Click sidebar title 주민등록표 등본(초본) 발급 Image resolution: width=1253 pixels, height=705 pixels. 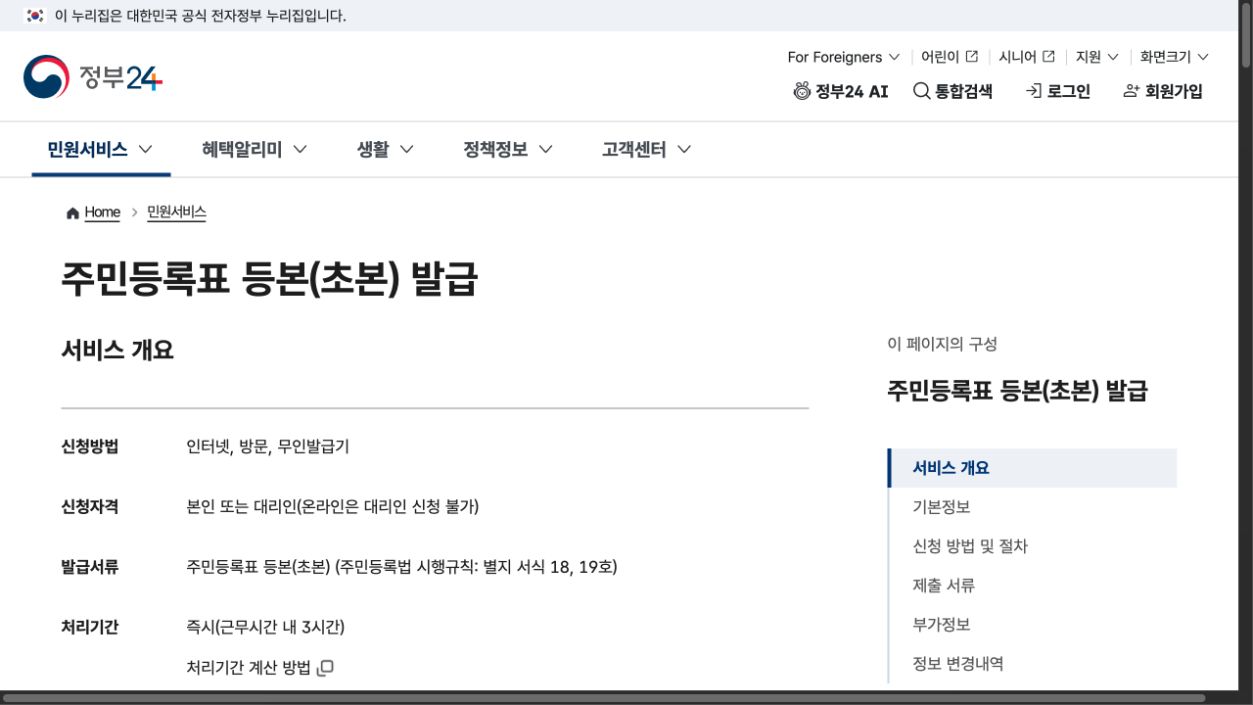click(1017, 391)
